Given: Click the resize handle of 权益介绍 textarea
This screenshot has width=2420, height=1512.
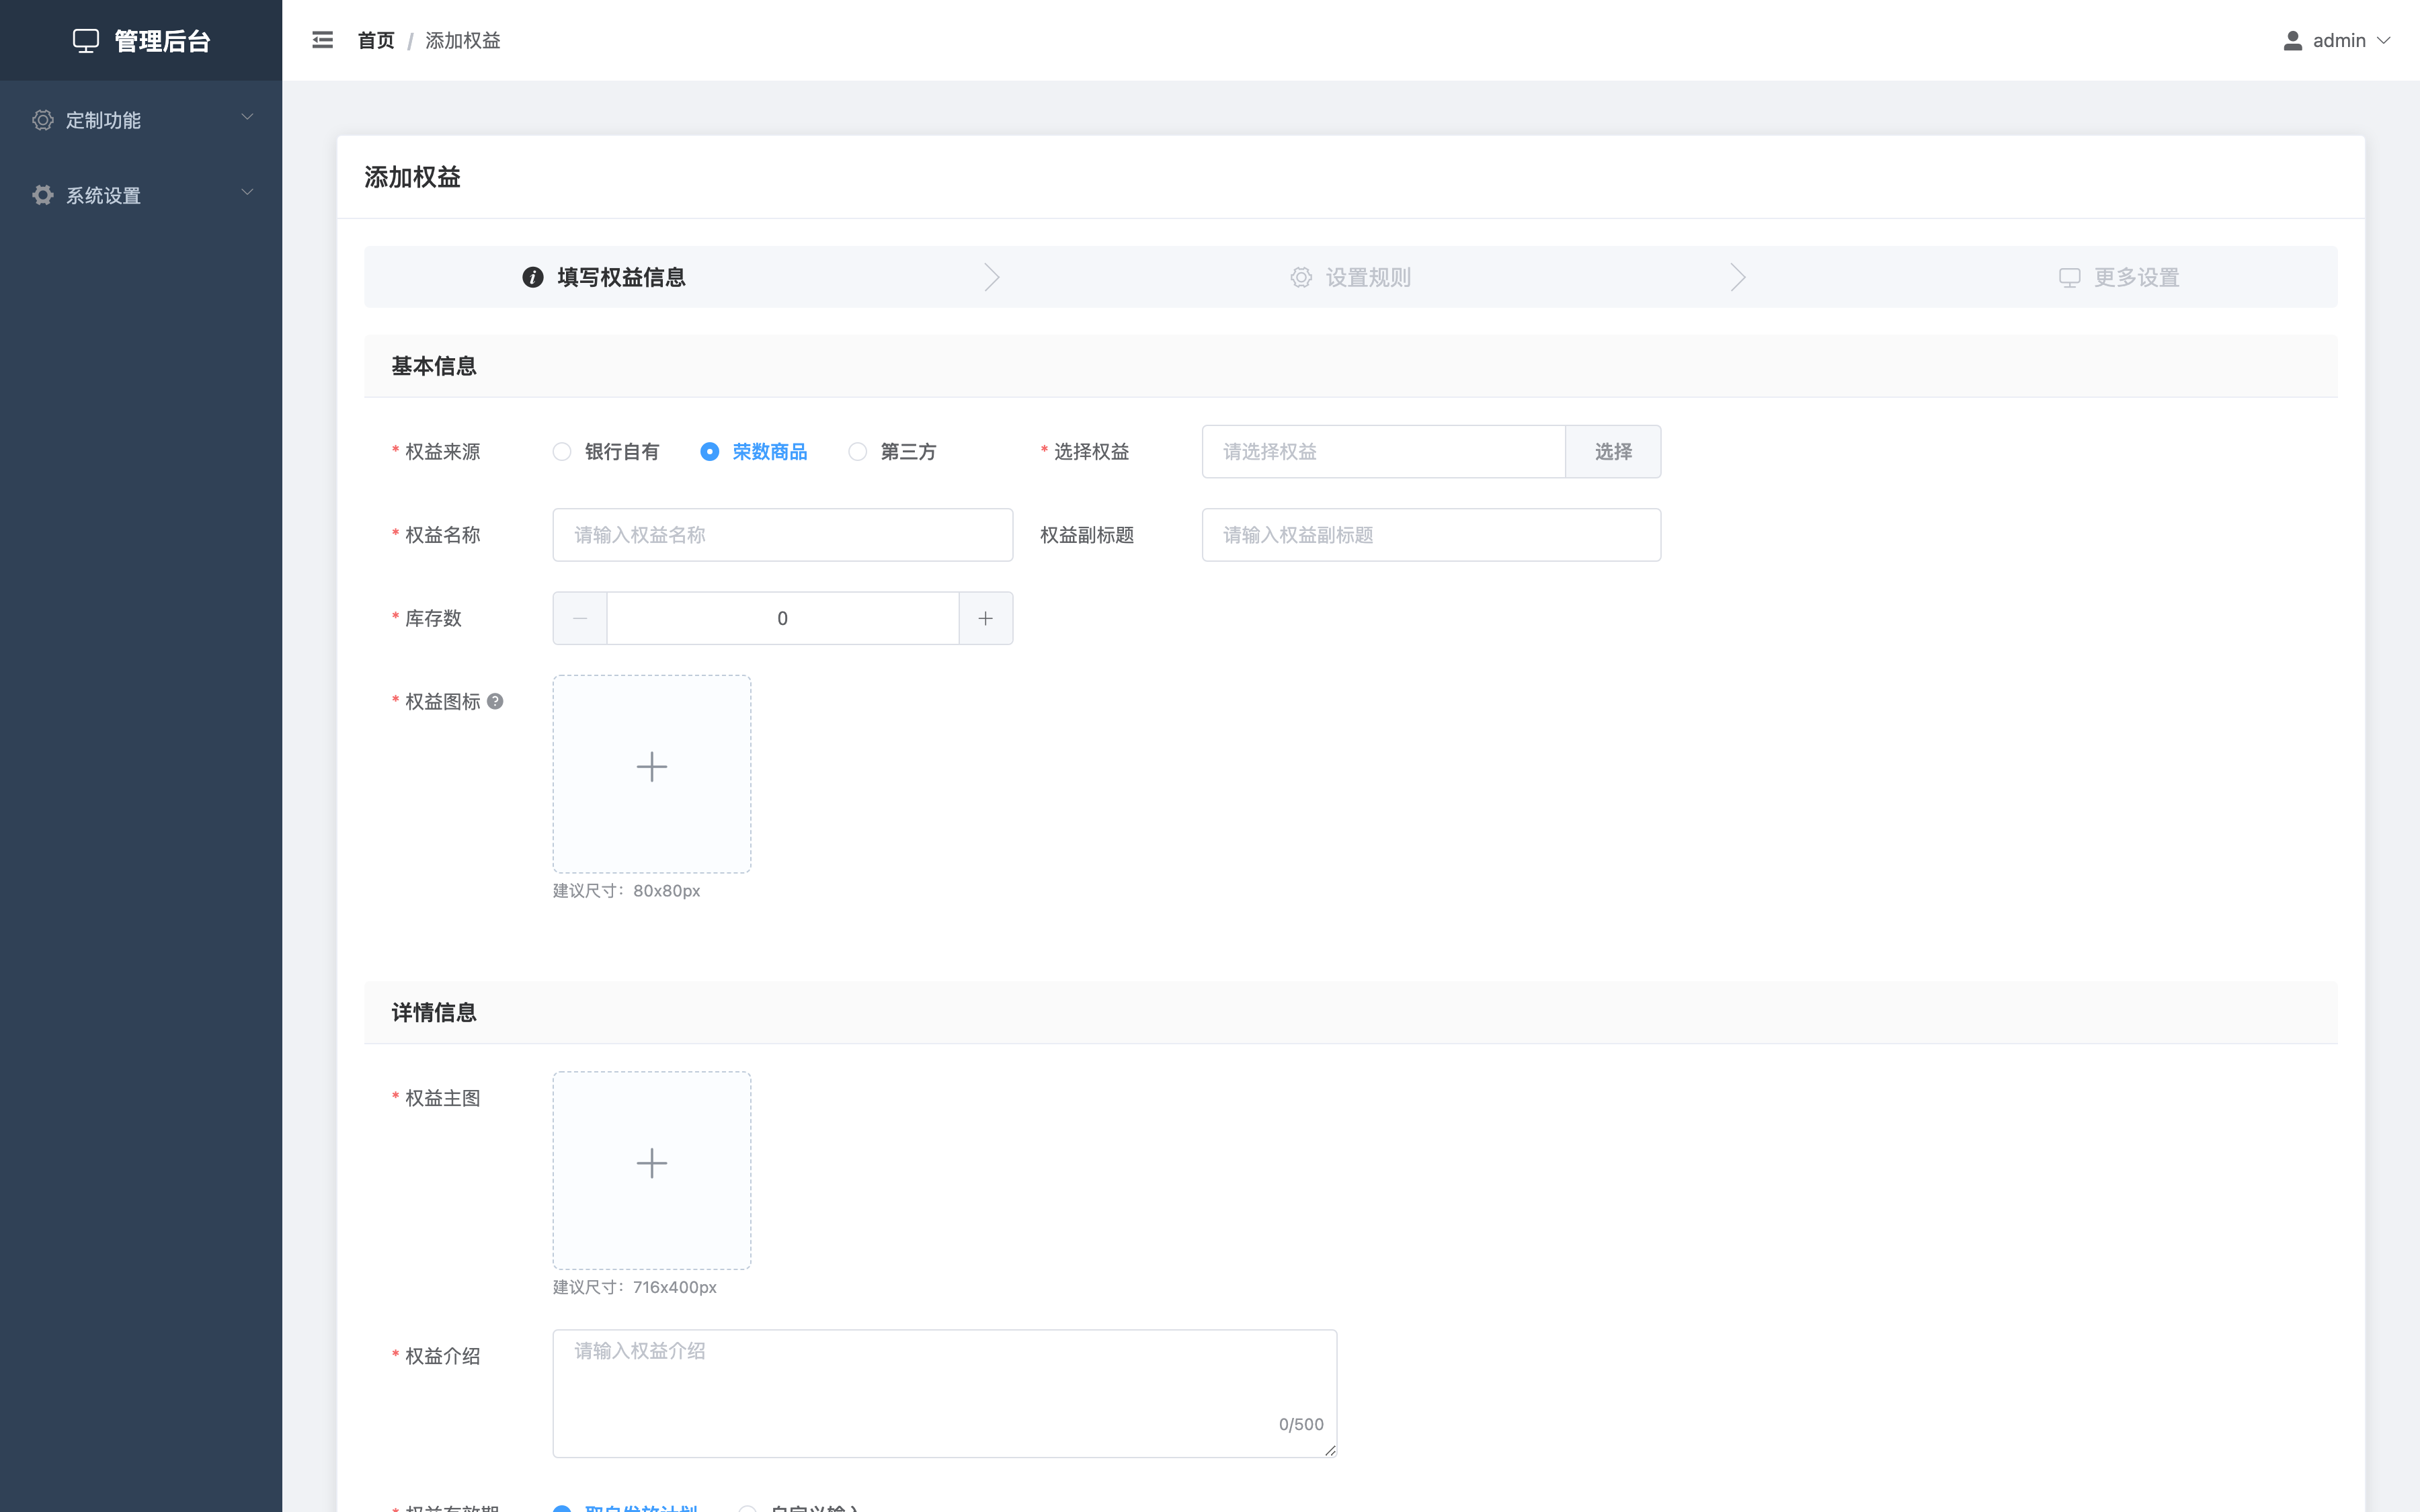Looking at the screenshot, I should pos(1330,1450).
